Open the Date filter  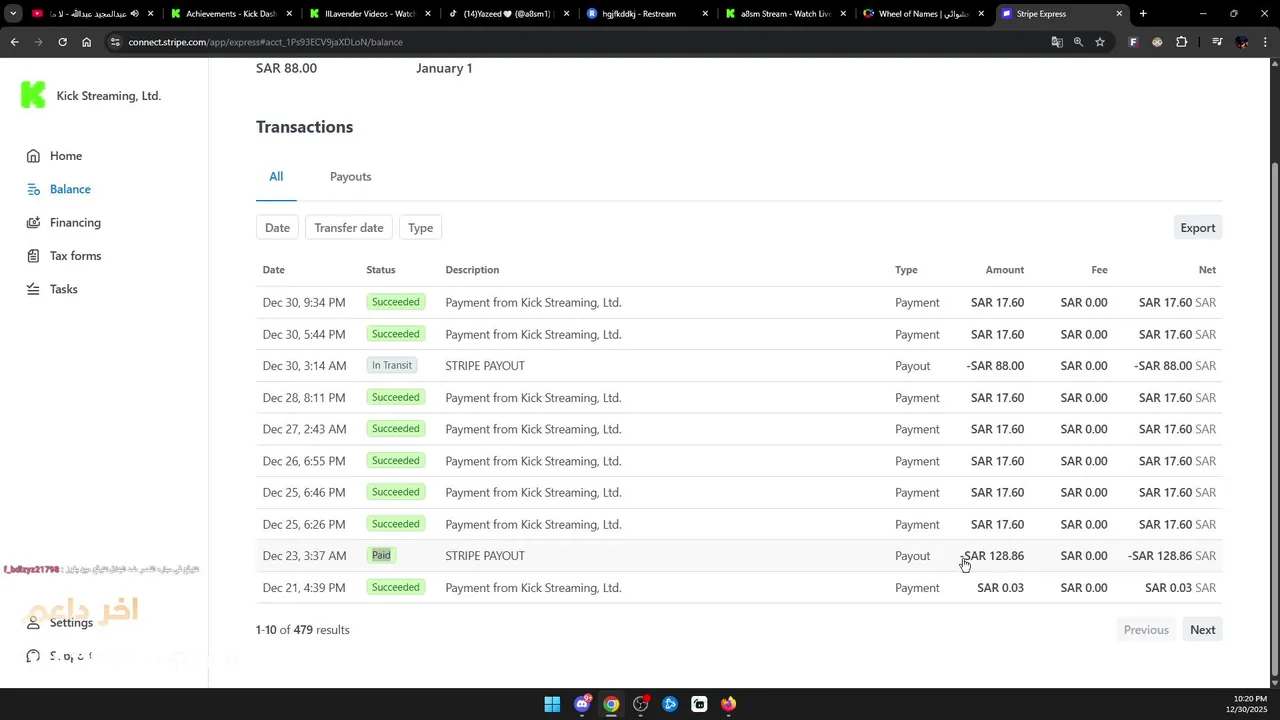coord(277,228)
